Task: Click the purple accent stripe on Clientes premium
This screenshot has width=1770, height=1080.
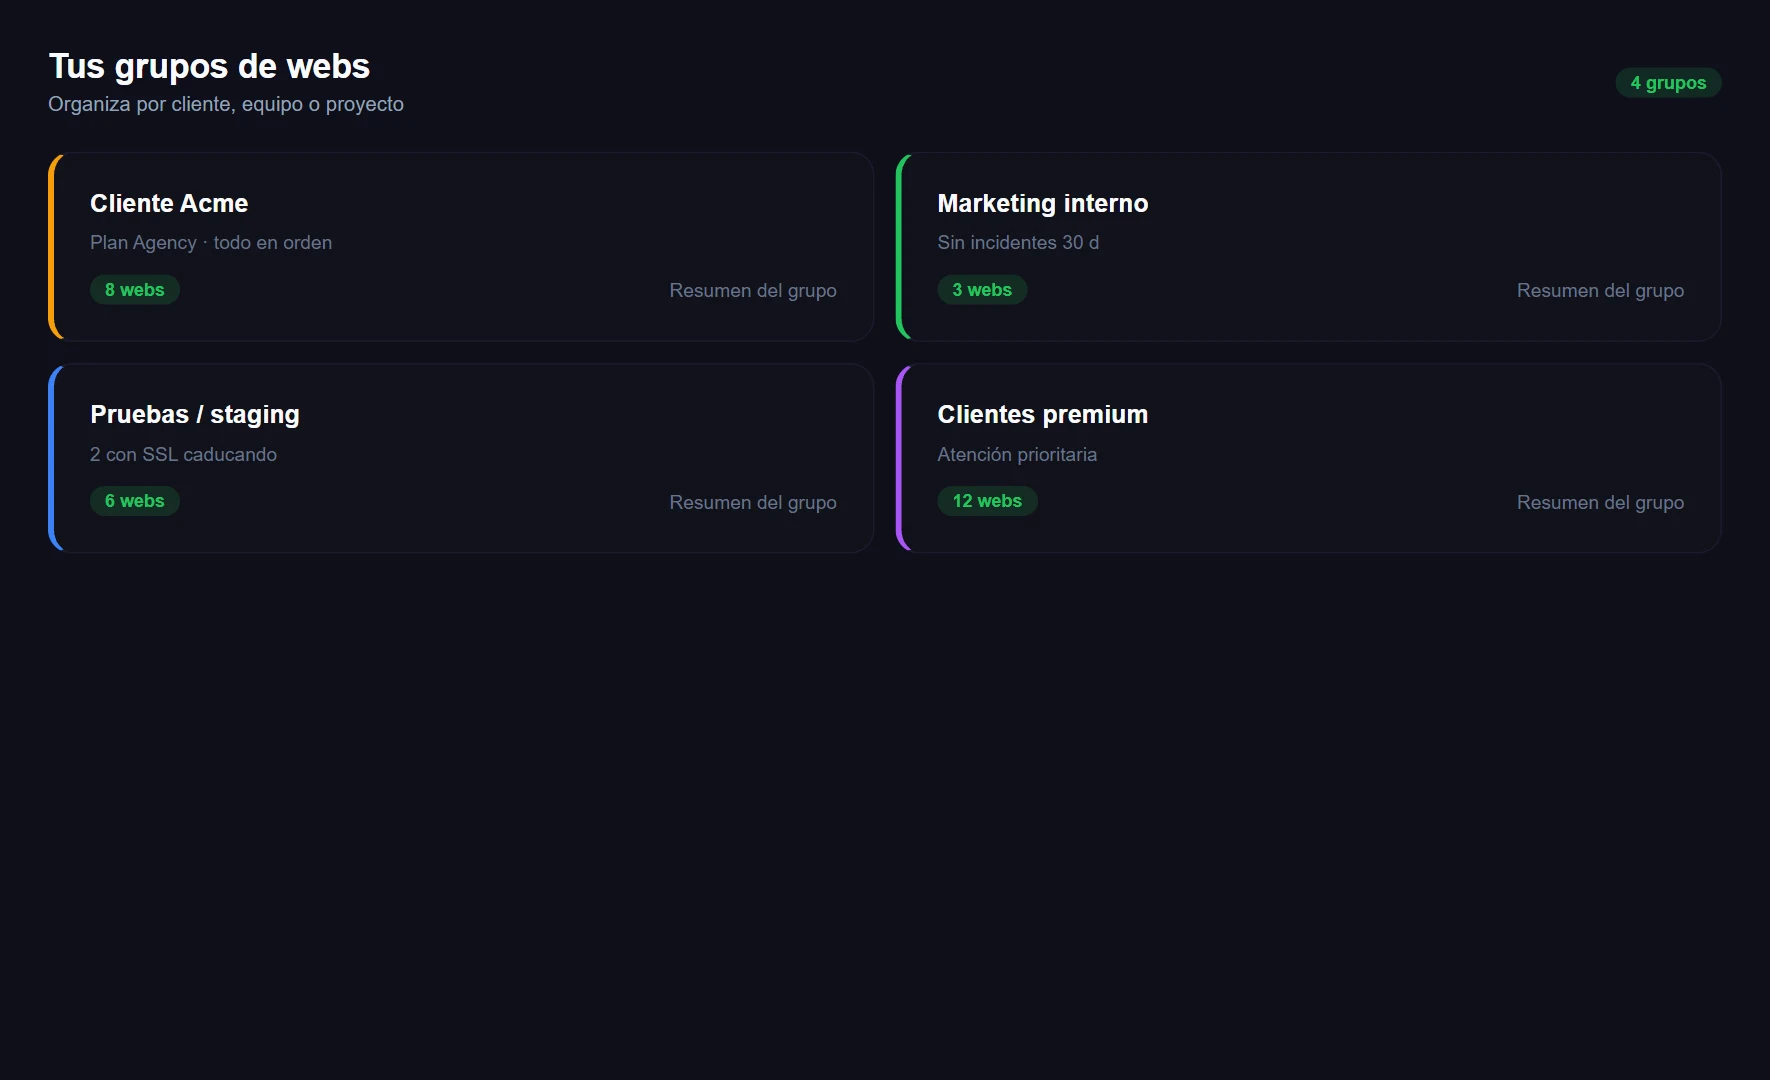Action: point(899,458)
